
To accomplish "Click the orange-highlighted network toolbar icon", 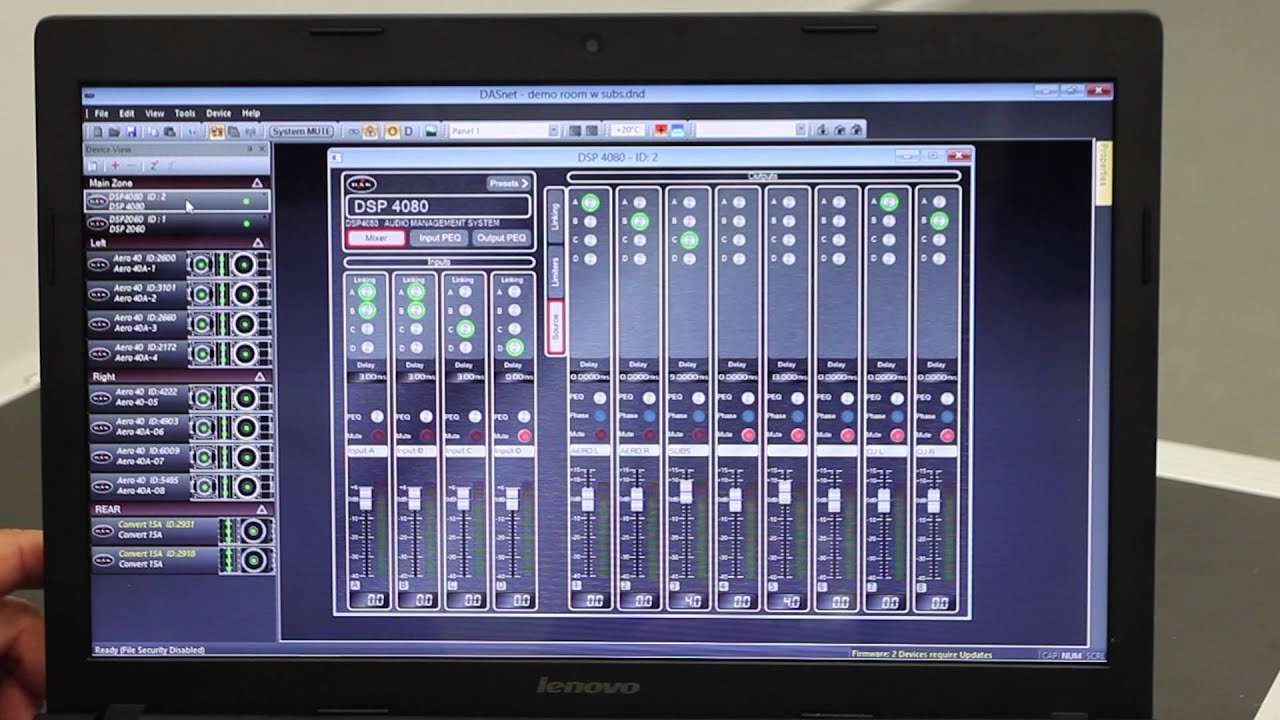I will pyautogui.click(x=370, y=131).
